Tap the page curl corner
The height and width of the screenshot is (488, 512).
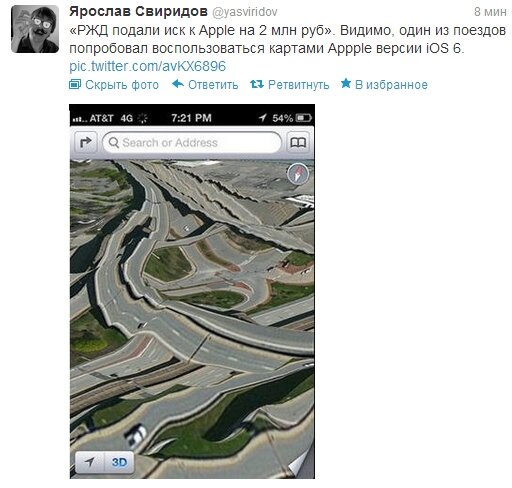(x=302, y=463)
